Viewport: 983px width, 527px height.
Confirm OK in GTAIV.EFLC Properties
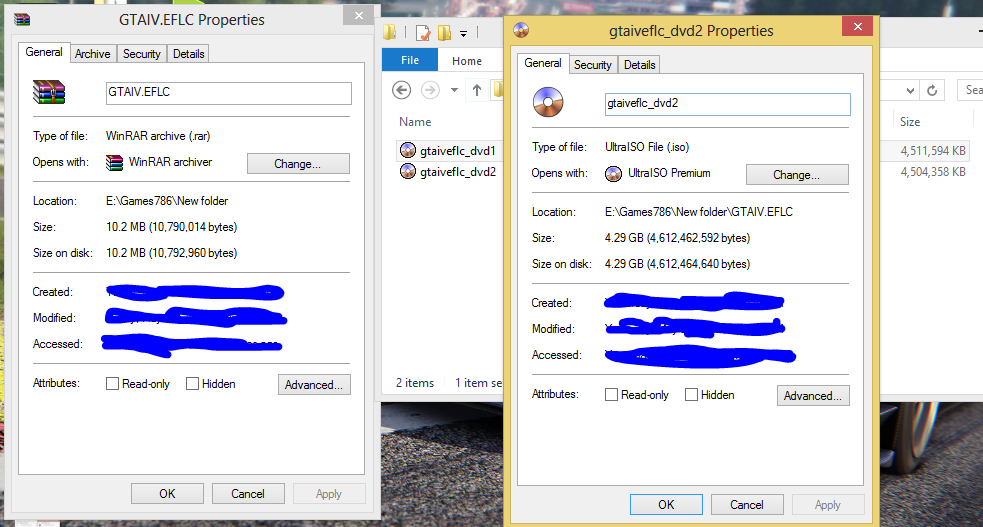(x=167, y=494)
